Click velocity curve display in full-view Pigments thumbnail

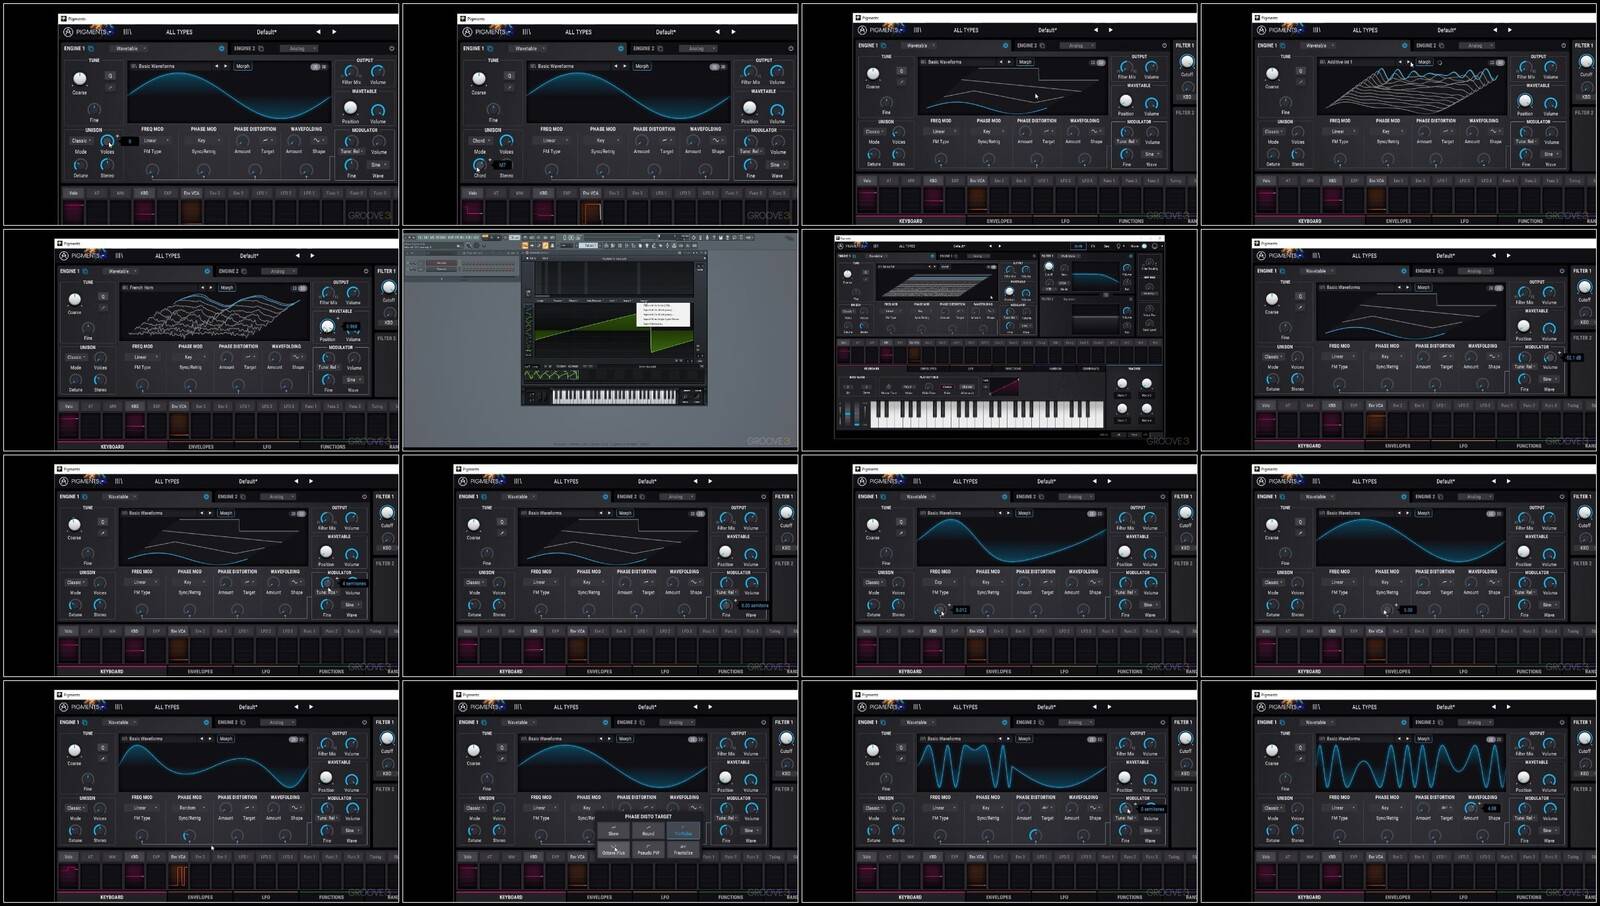point(1004,386)
